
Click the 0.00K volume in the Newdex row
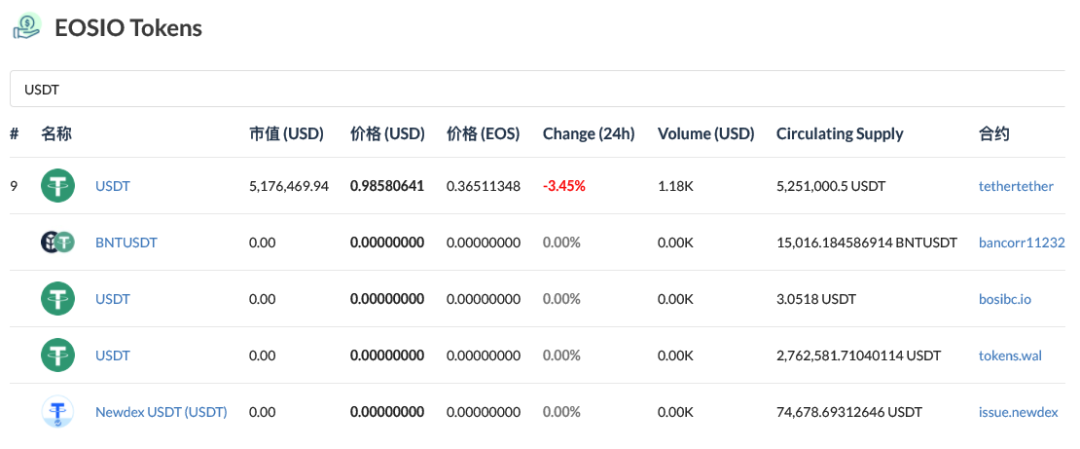coord(677,412)
